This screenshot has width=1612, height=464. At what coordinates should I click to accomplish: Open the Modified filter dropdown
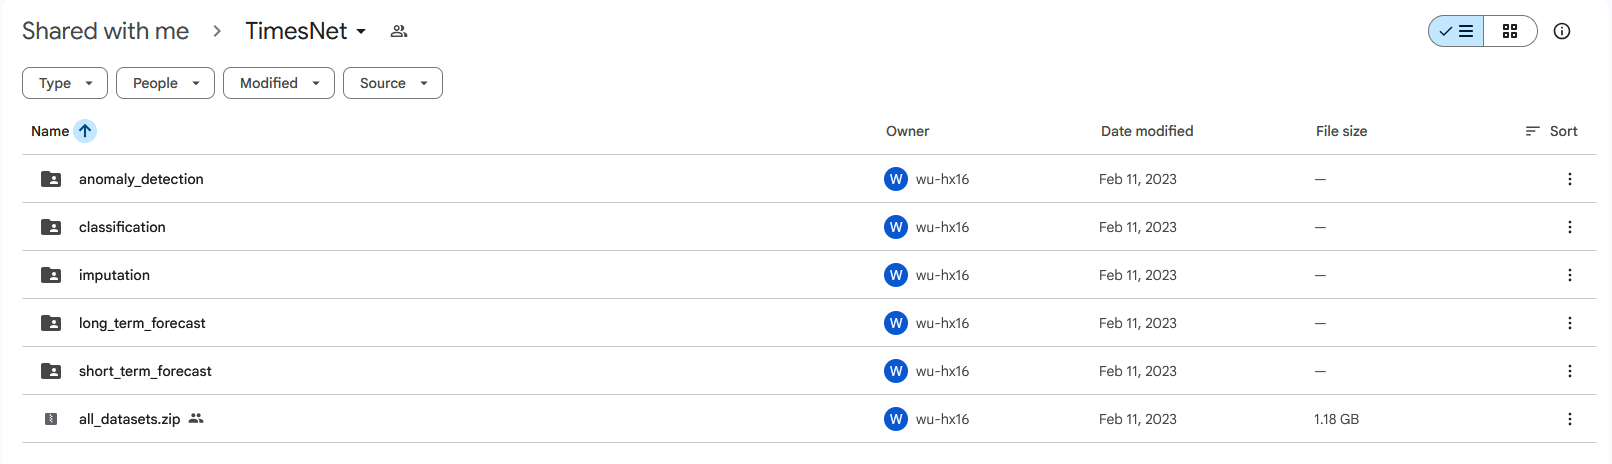[279, 83]
